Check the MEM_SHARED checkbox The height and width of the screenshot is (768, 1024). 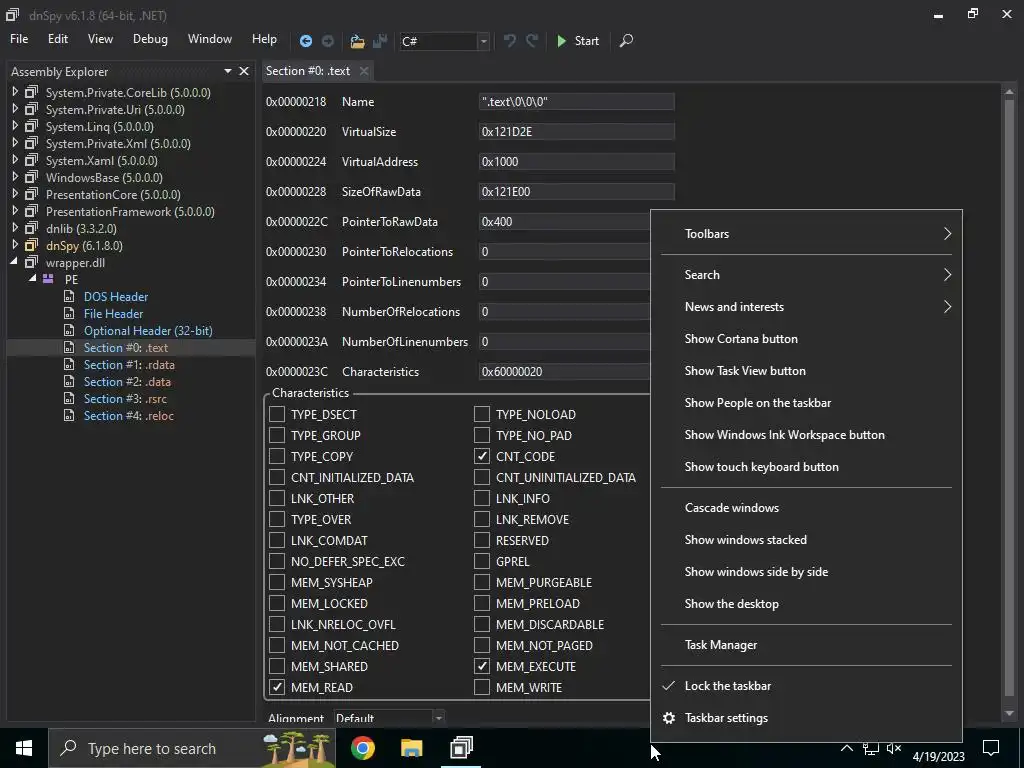(277, 666)
